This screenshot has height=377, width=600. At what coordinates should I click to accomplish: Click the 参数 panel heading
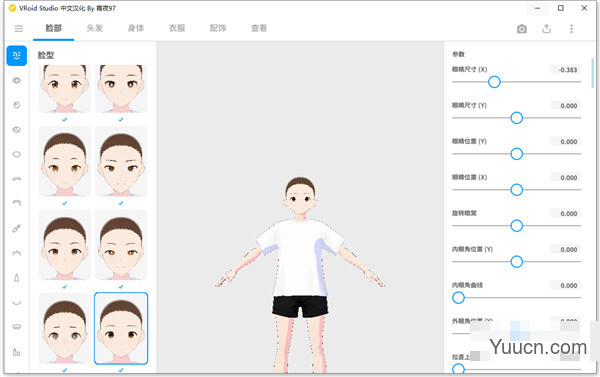click(x=458, y=54)
